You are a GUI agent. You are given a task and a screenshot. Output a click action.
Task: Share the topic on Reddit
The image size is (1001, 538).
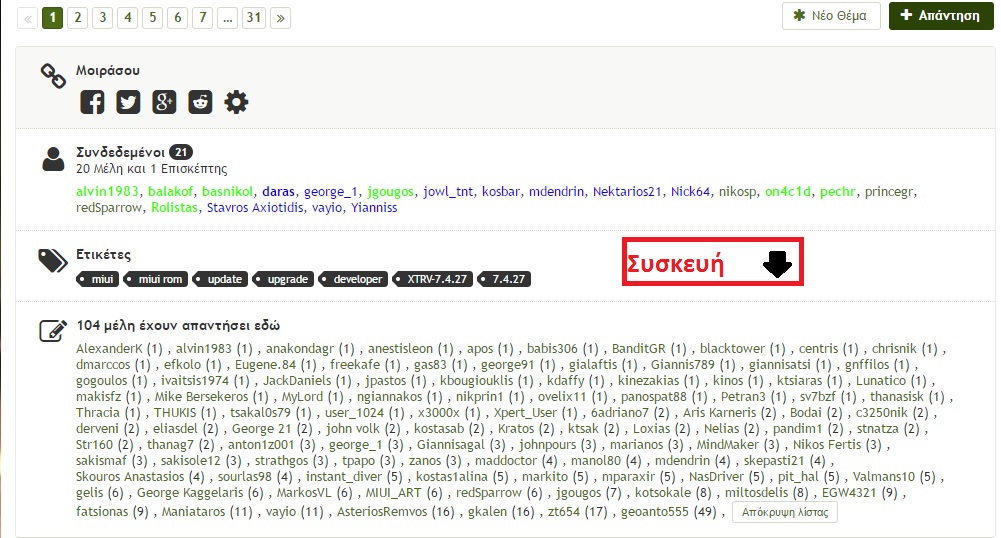tap(200, 102)
